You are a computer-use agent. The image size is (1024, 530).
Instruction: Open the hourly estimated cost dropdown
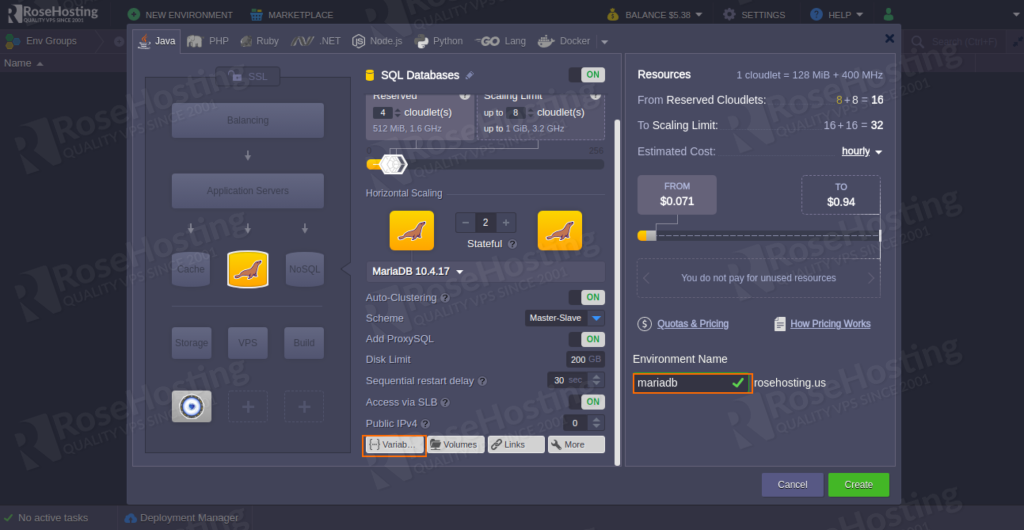(x=862, y=152)
